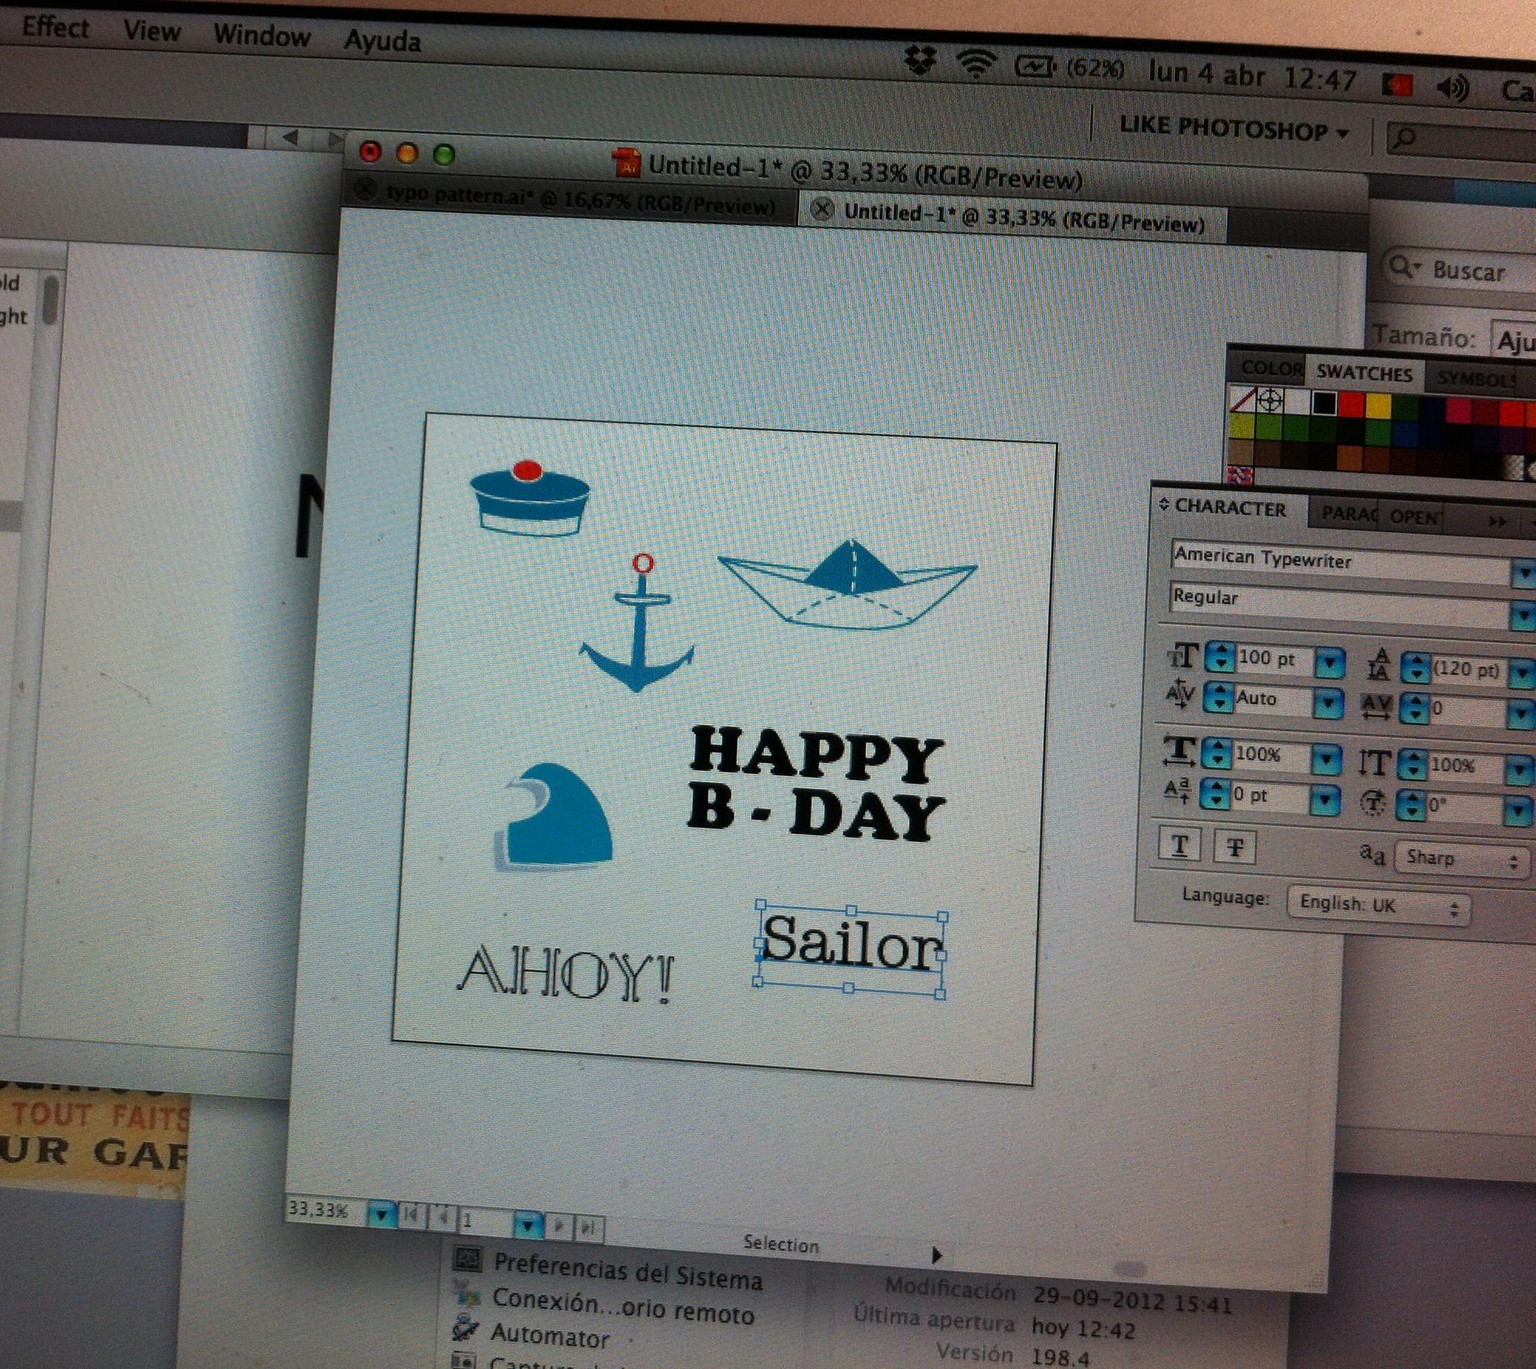This screenshot has height=1369, width=1536.
Task: Click the baseline shift icon
Action: (1177, 791)
